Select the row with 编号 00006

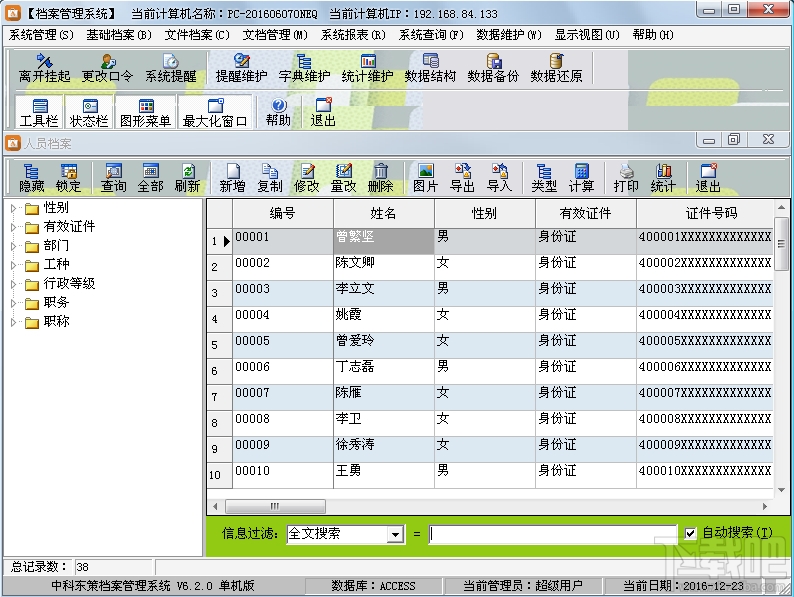click(x=490, y=371)
